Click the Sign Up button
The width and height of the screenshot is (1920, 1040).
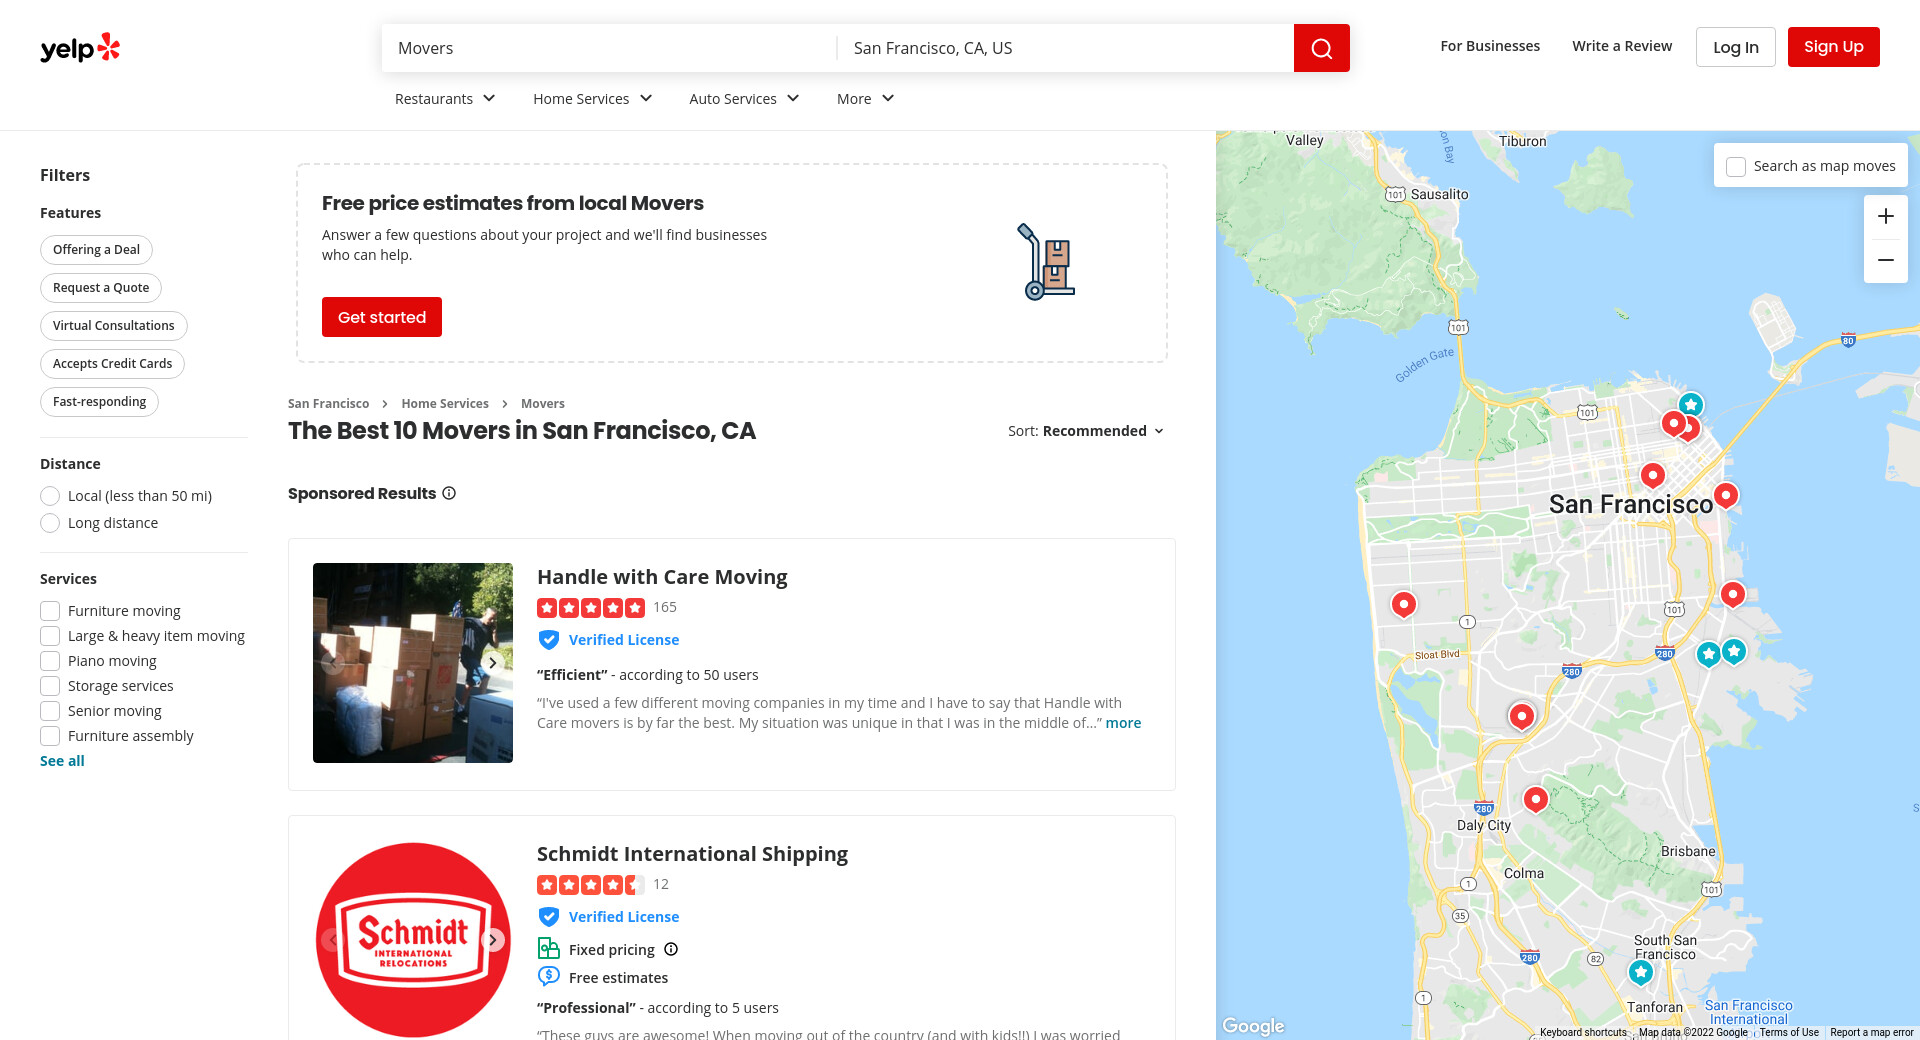tap(1833, 47)
